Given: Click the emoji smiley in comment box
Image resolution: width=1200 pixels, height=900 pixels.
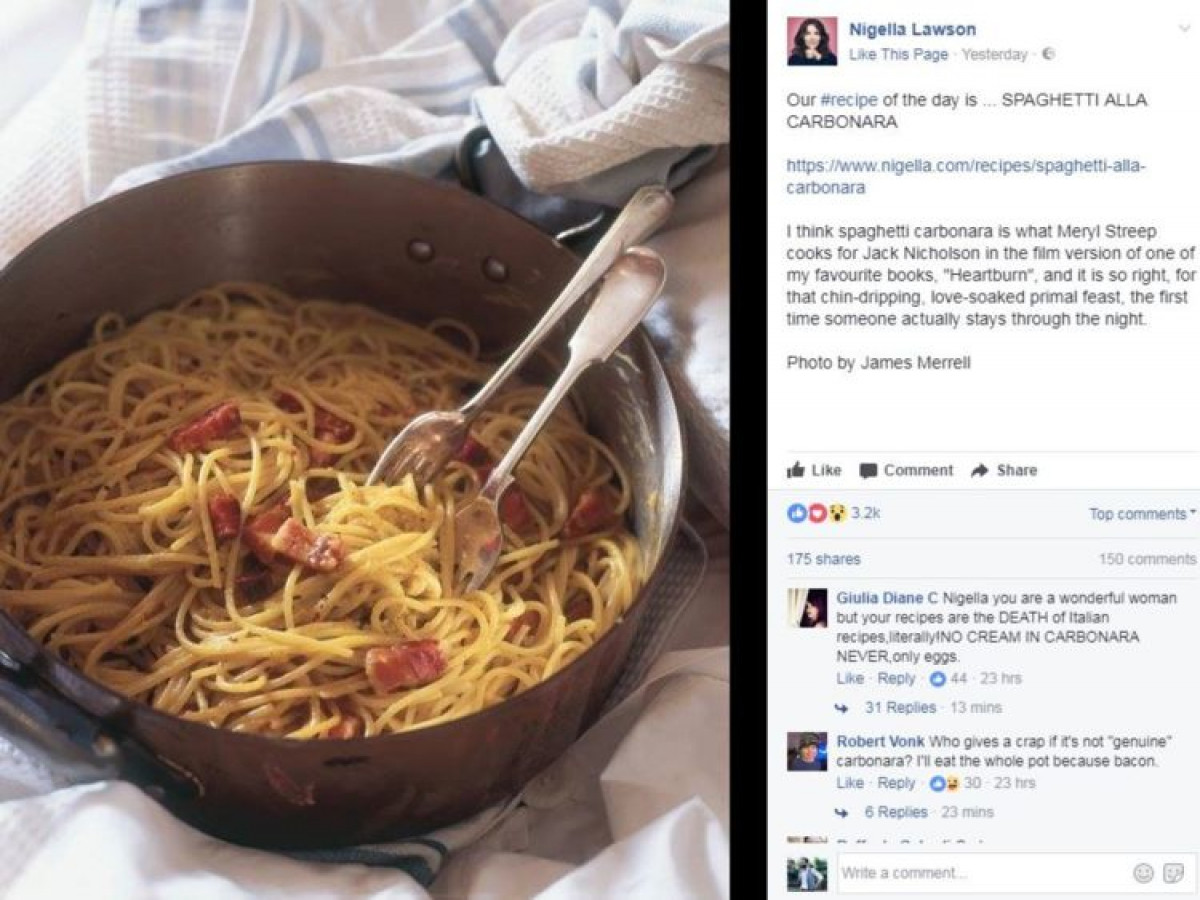Looking at the screenshot, I should tap(1143, 873).
